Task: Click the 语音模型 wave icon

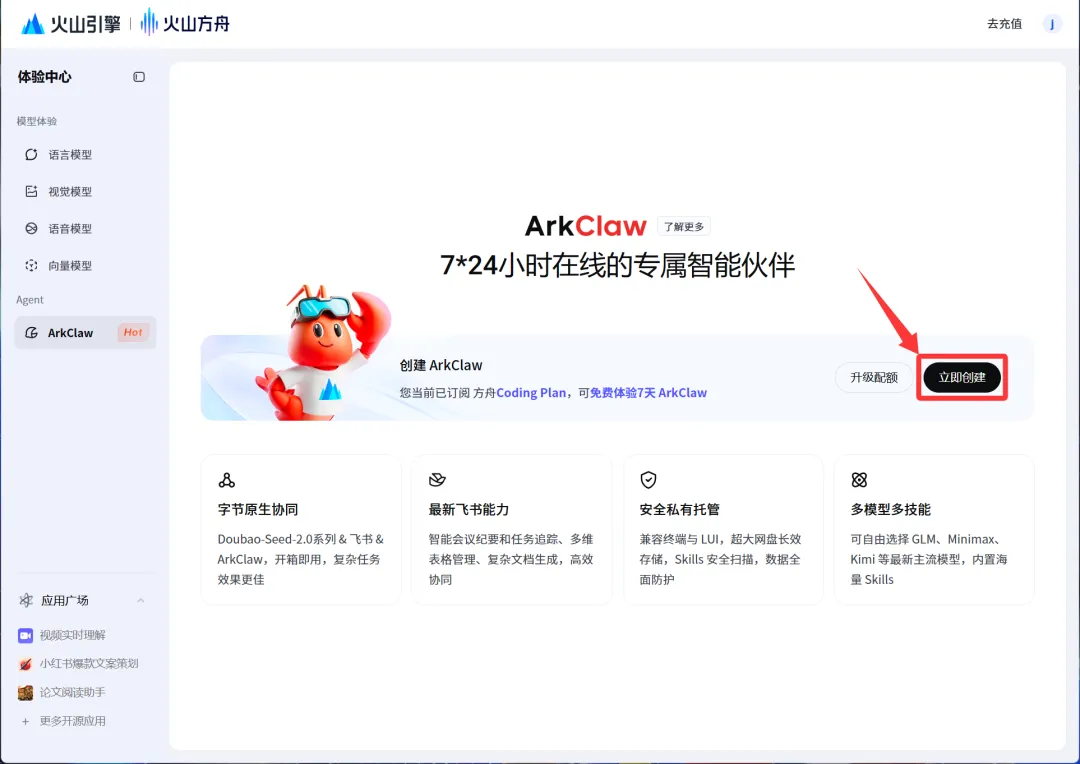Action: tap(31, 228)
